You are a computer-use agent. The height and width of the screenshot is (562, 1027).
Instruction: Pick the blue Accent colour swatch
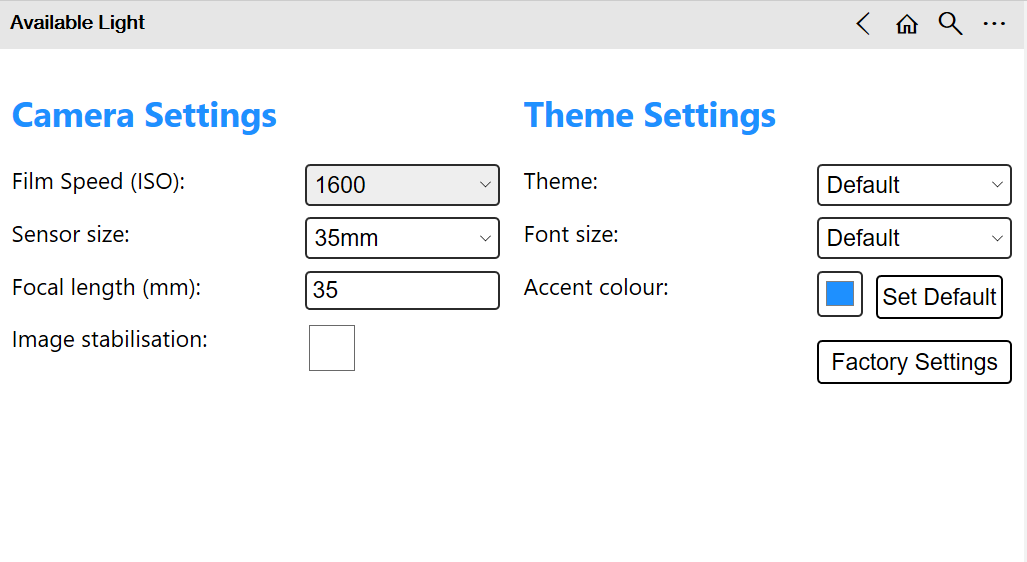click(x=840, y=294)
